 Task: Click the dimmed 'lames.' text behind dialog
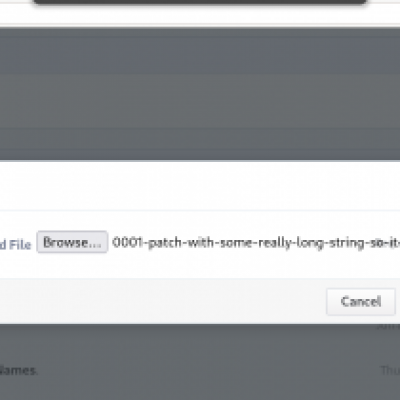click(x=19, y=370)
